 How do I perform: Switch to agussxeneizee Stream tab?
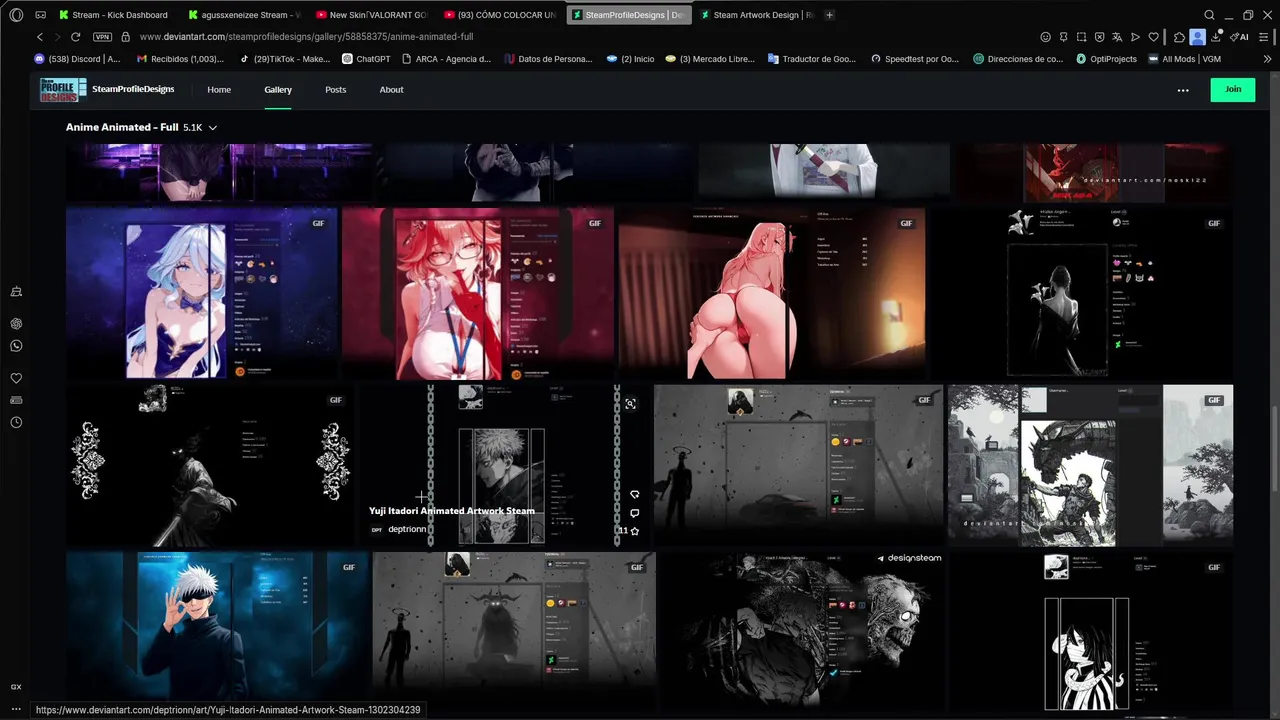243,15
